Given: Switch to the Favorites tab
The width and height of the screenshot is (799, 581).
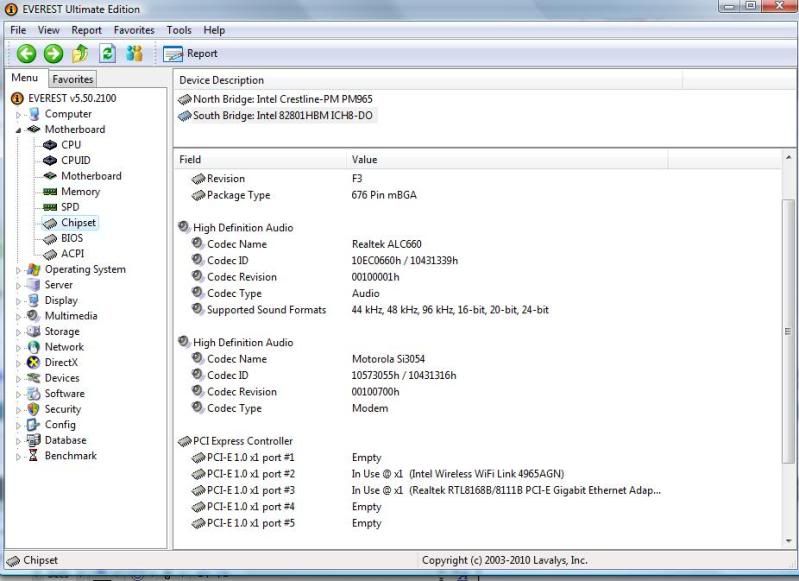Looking at the screenshot, I should point(72,79).
